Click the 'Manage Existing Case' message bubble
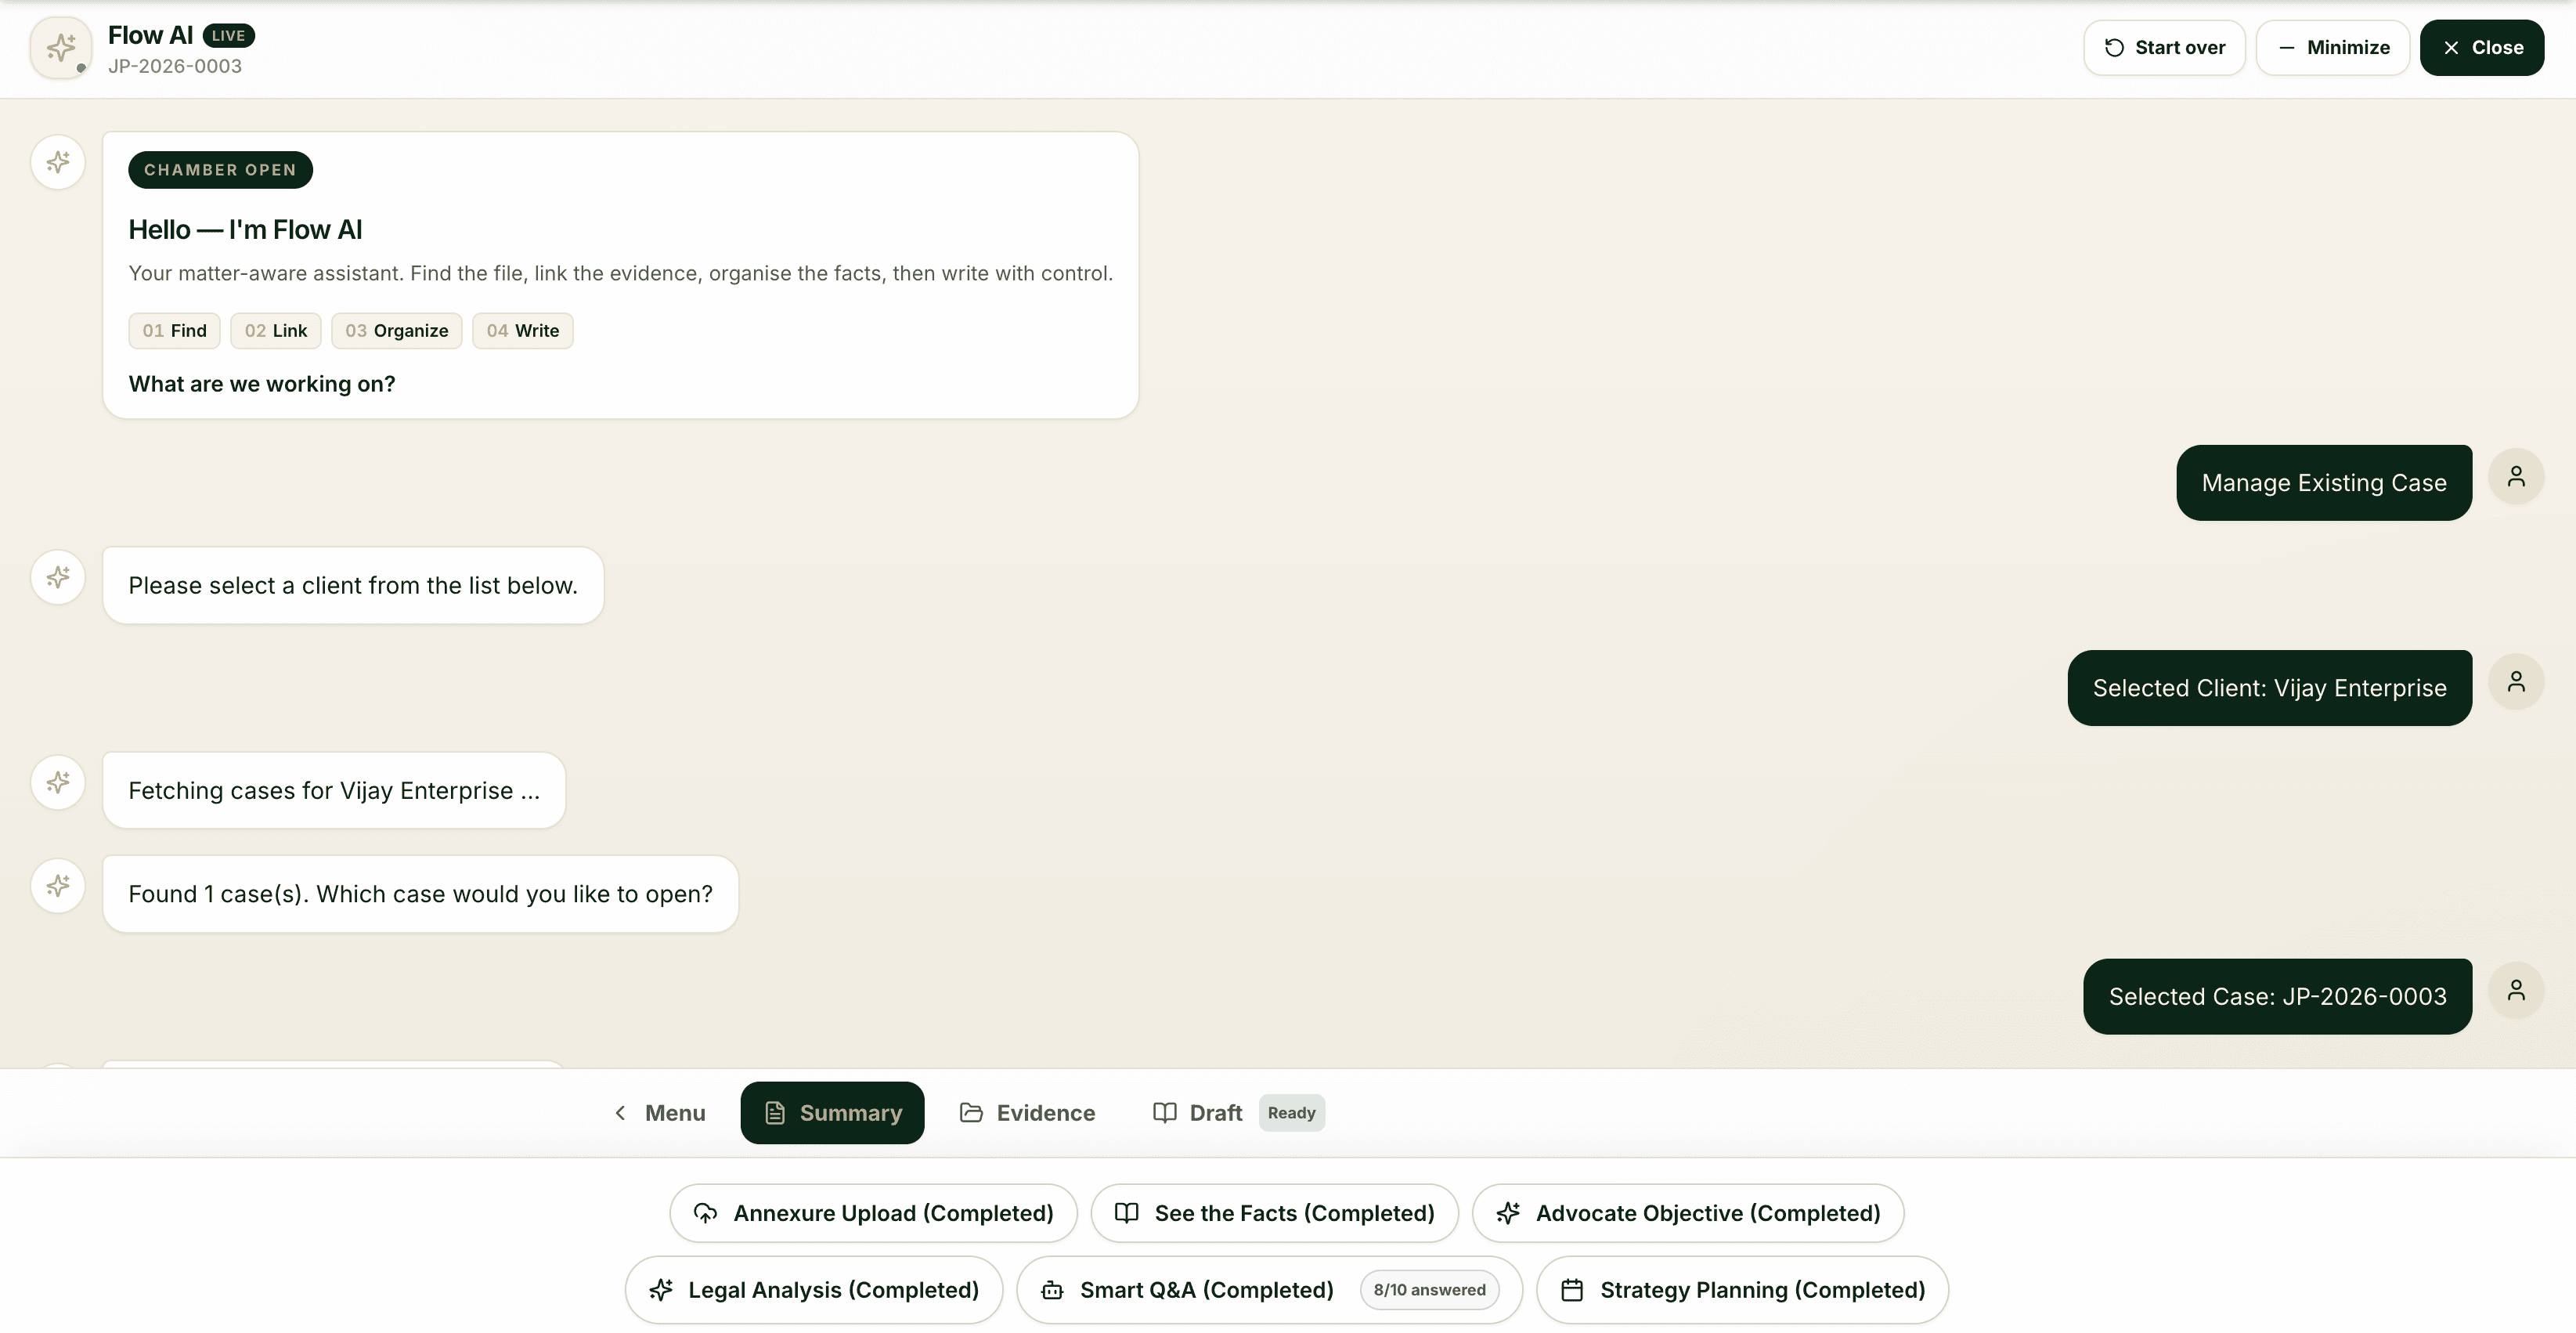Viewport: 2576px width, 1333px height. pos(2324,483)
